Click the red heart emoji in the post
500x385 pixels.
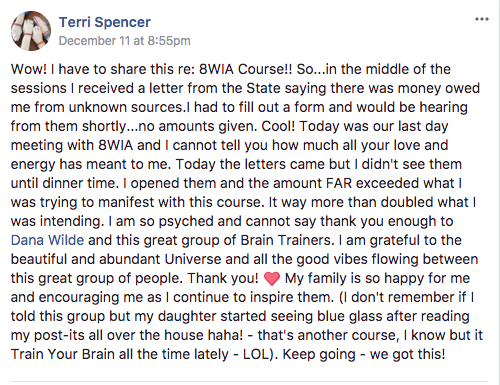click(x=272, y=279)
